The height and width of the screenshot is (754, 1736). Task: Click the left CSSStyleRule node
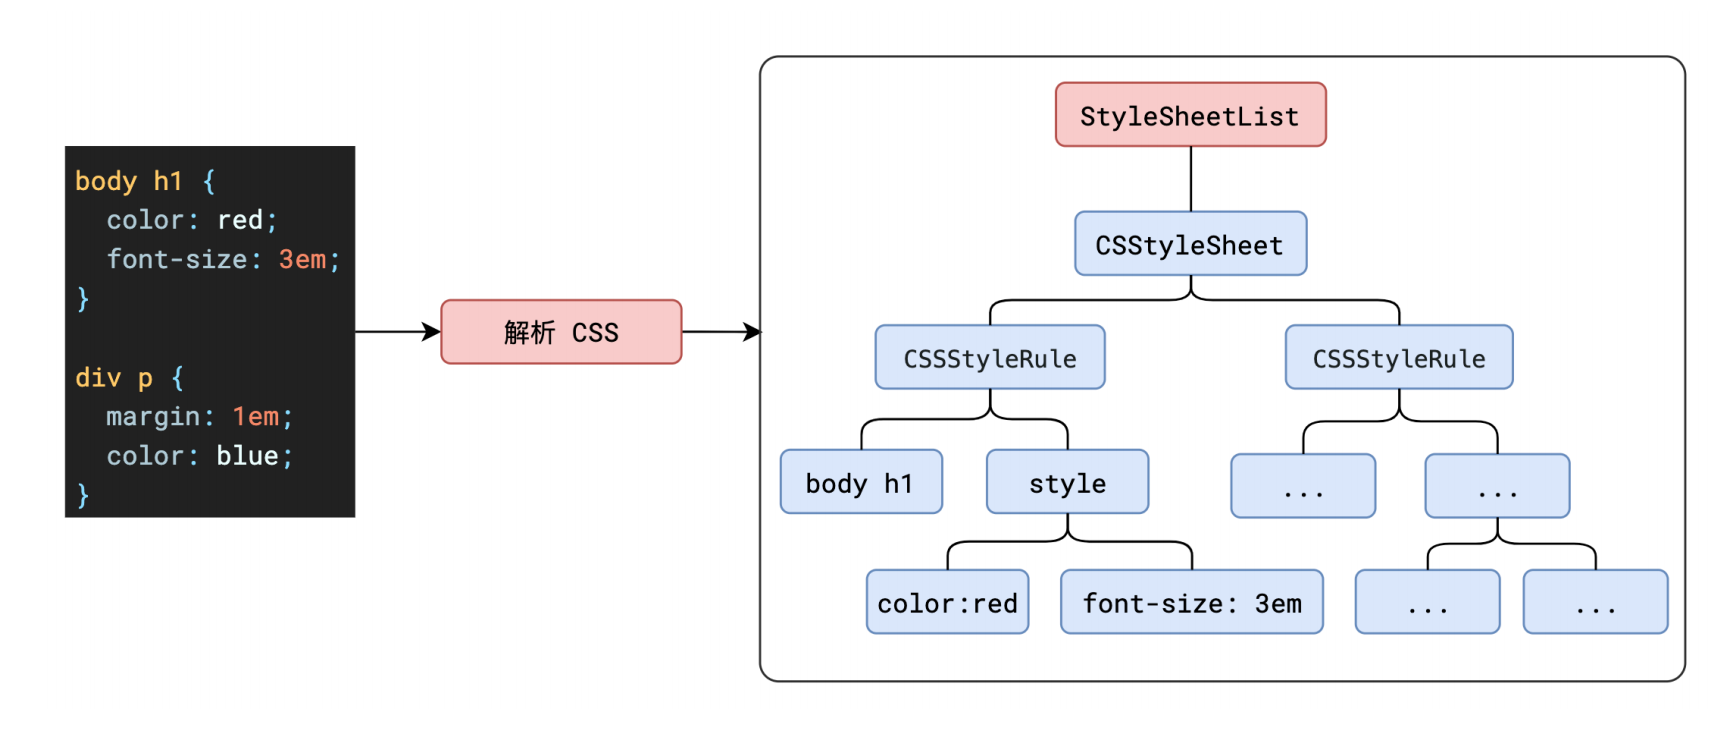point(990,357)
